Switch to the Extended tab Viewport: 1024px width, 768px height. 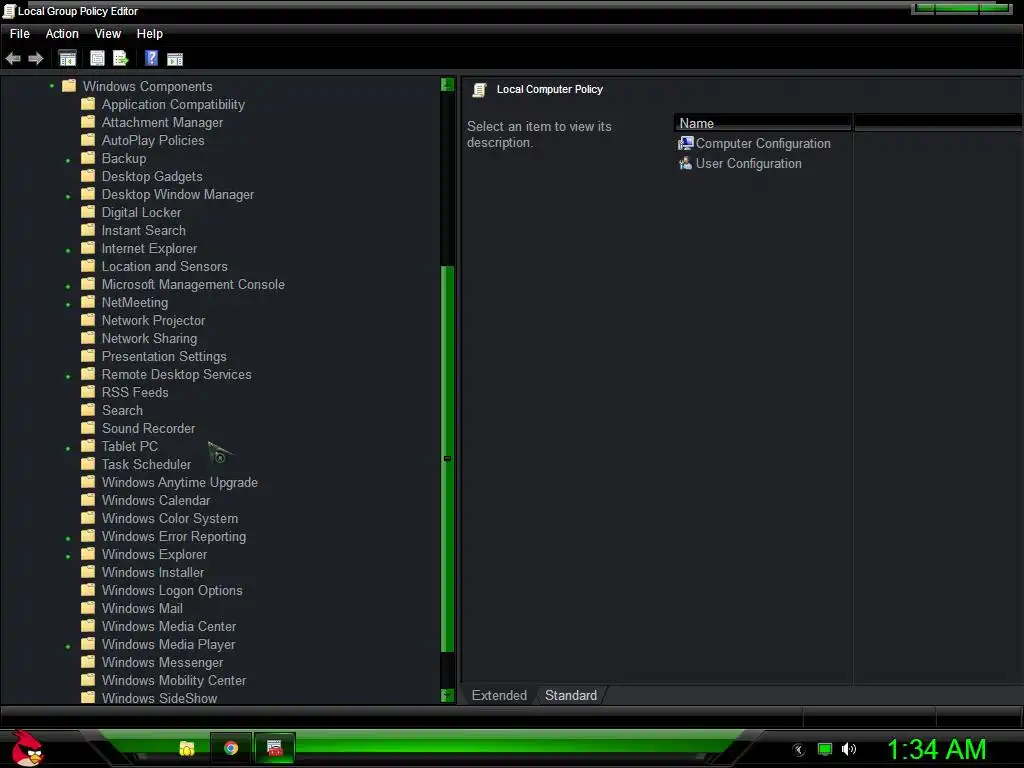point(499,695)
